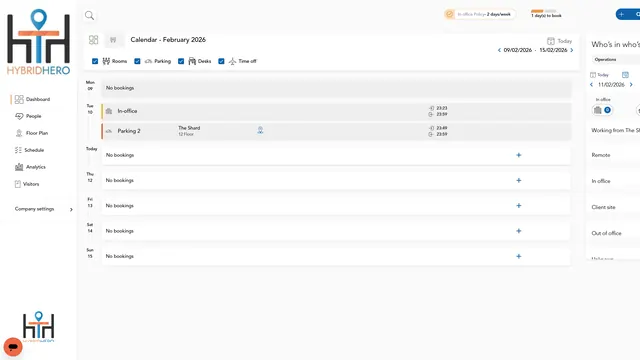
Task: Click the 15/02/2026 end date
Action: 553,50
